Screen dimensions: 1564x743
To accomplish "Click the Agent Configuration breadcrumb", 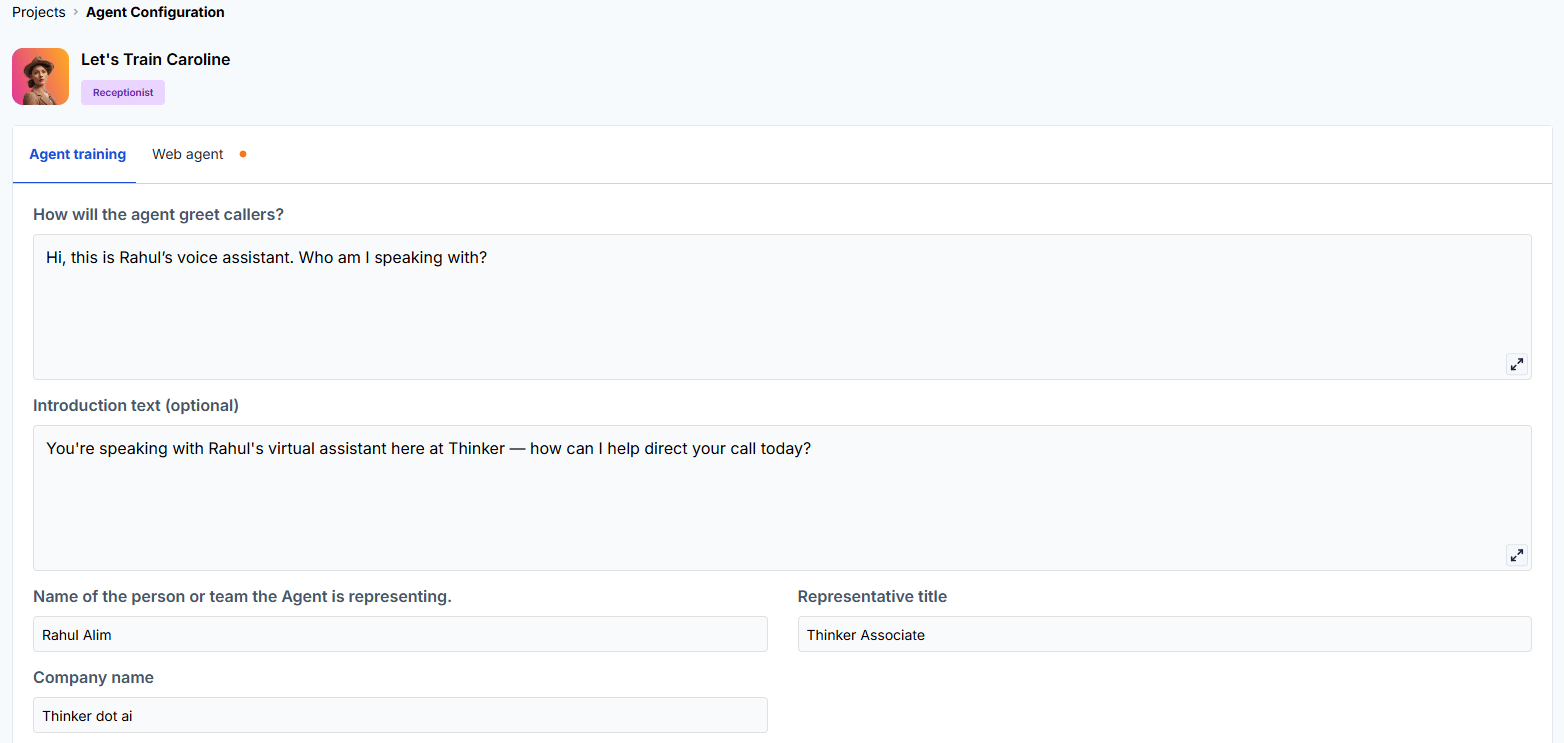I will [155, 12].
